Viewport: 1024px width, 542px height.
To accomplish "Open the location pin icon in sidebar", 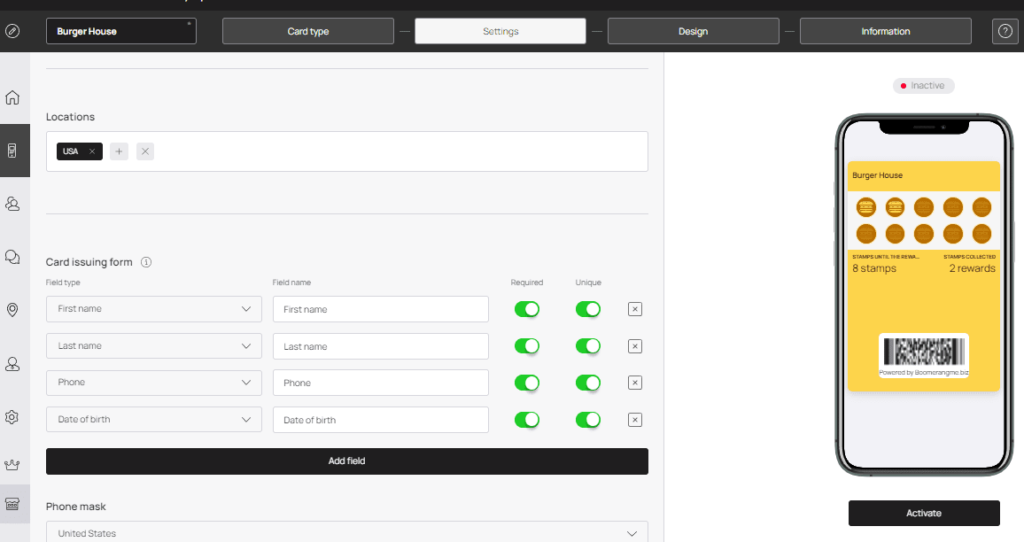I will (x=12, y=310).
